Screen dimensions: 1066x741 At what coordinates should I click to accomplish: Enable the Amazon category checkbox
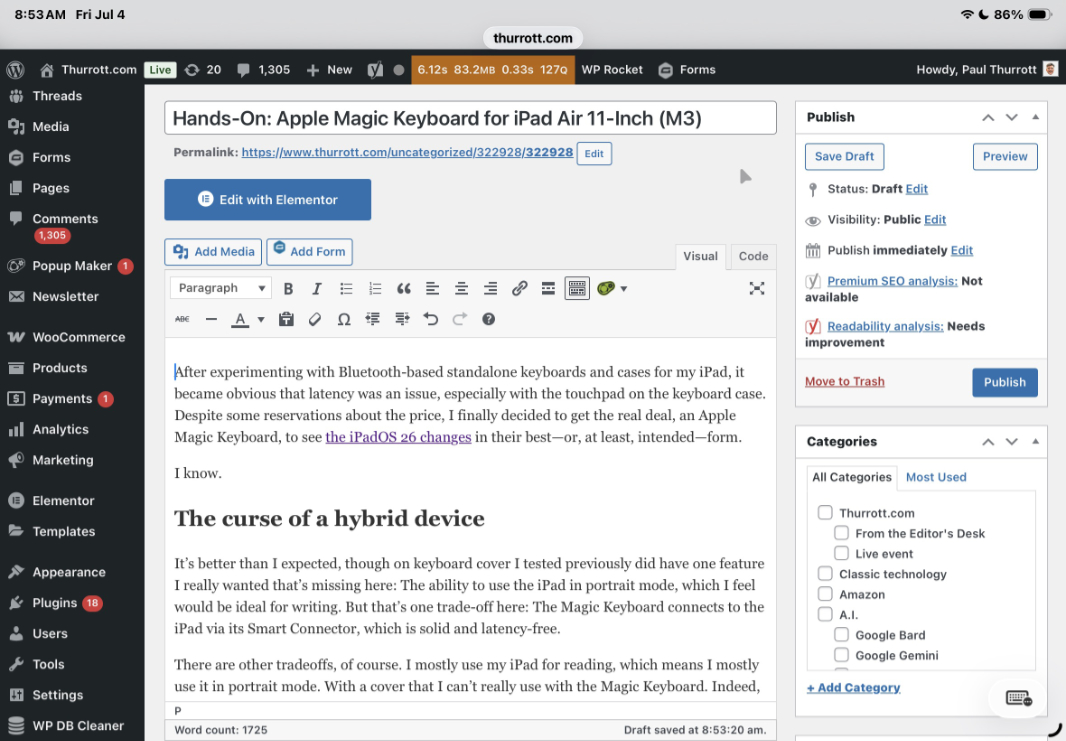[x=825, y=594]
